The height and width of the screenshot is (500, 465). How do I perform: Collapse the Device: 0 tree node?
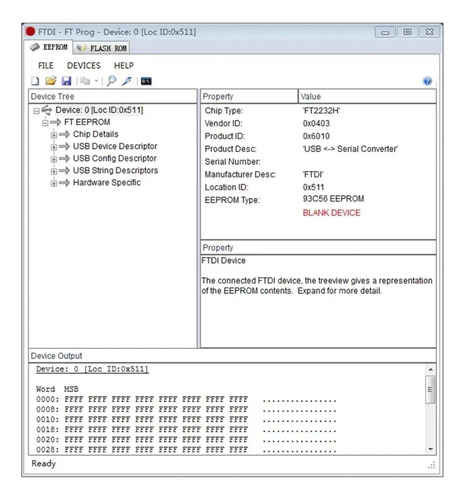[36, 111]
